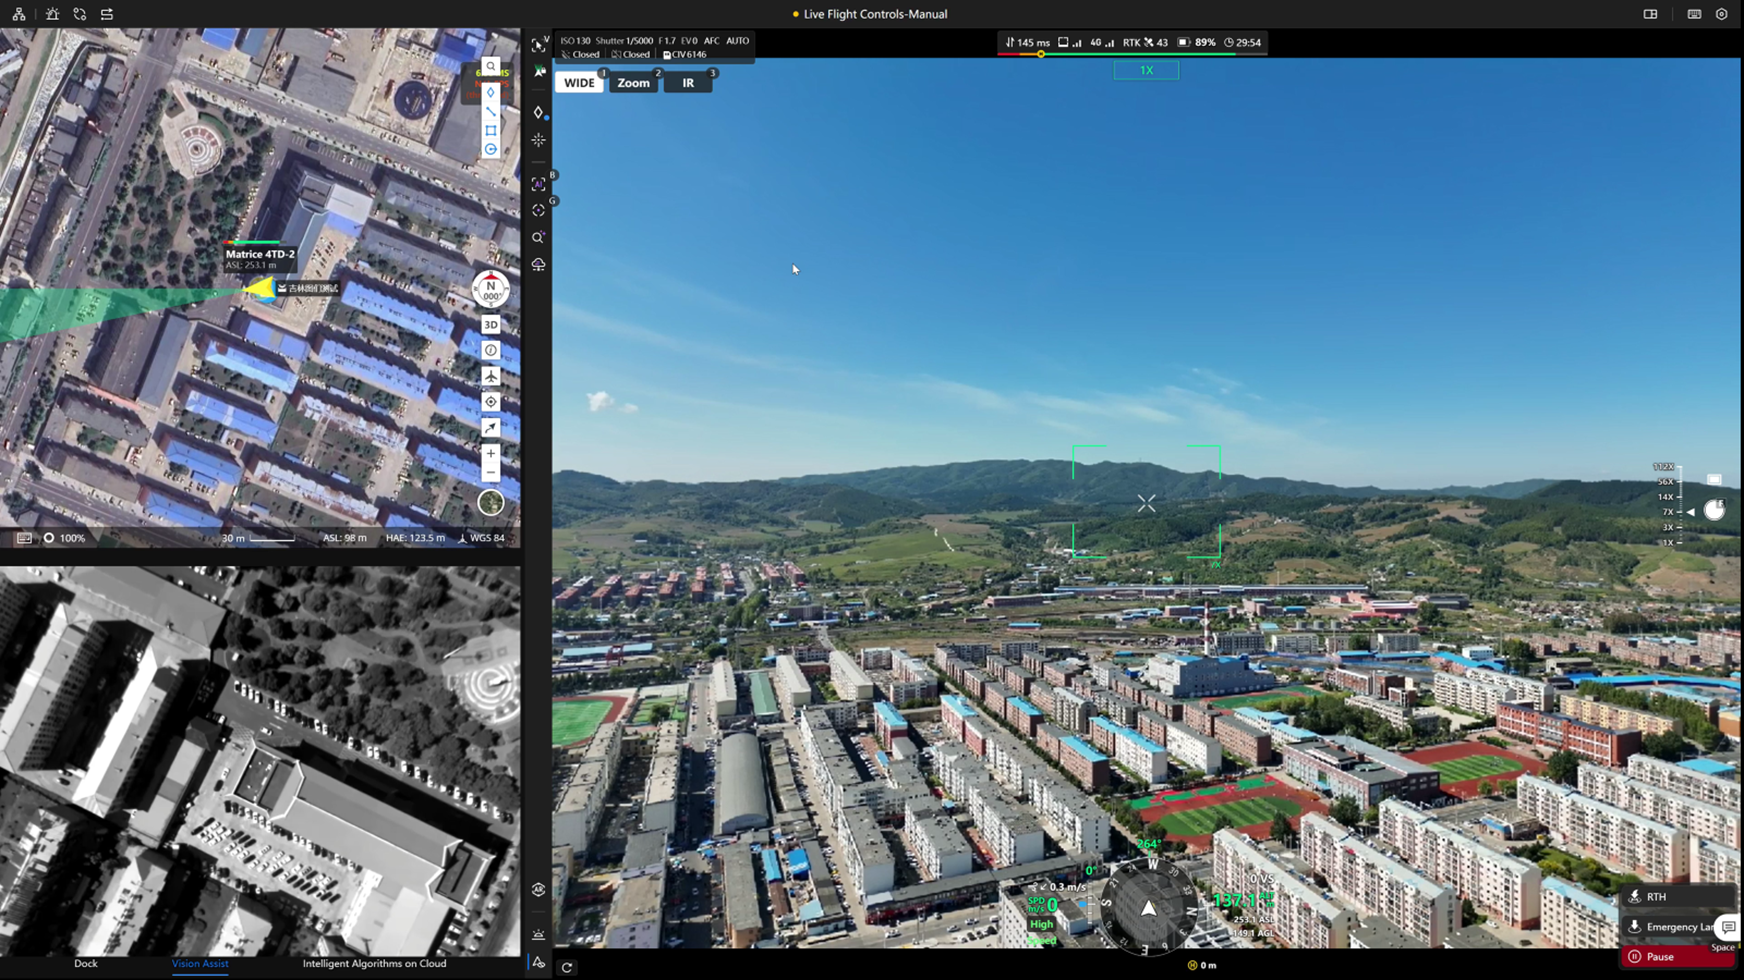Select the map line drawing tool
The image size is (1744, 980).
click(490, 111)
